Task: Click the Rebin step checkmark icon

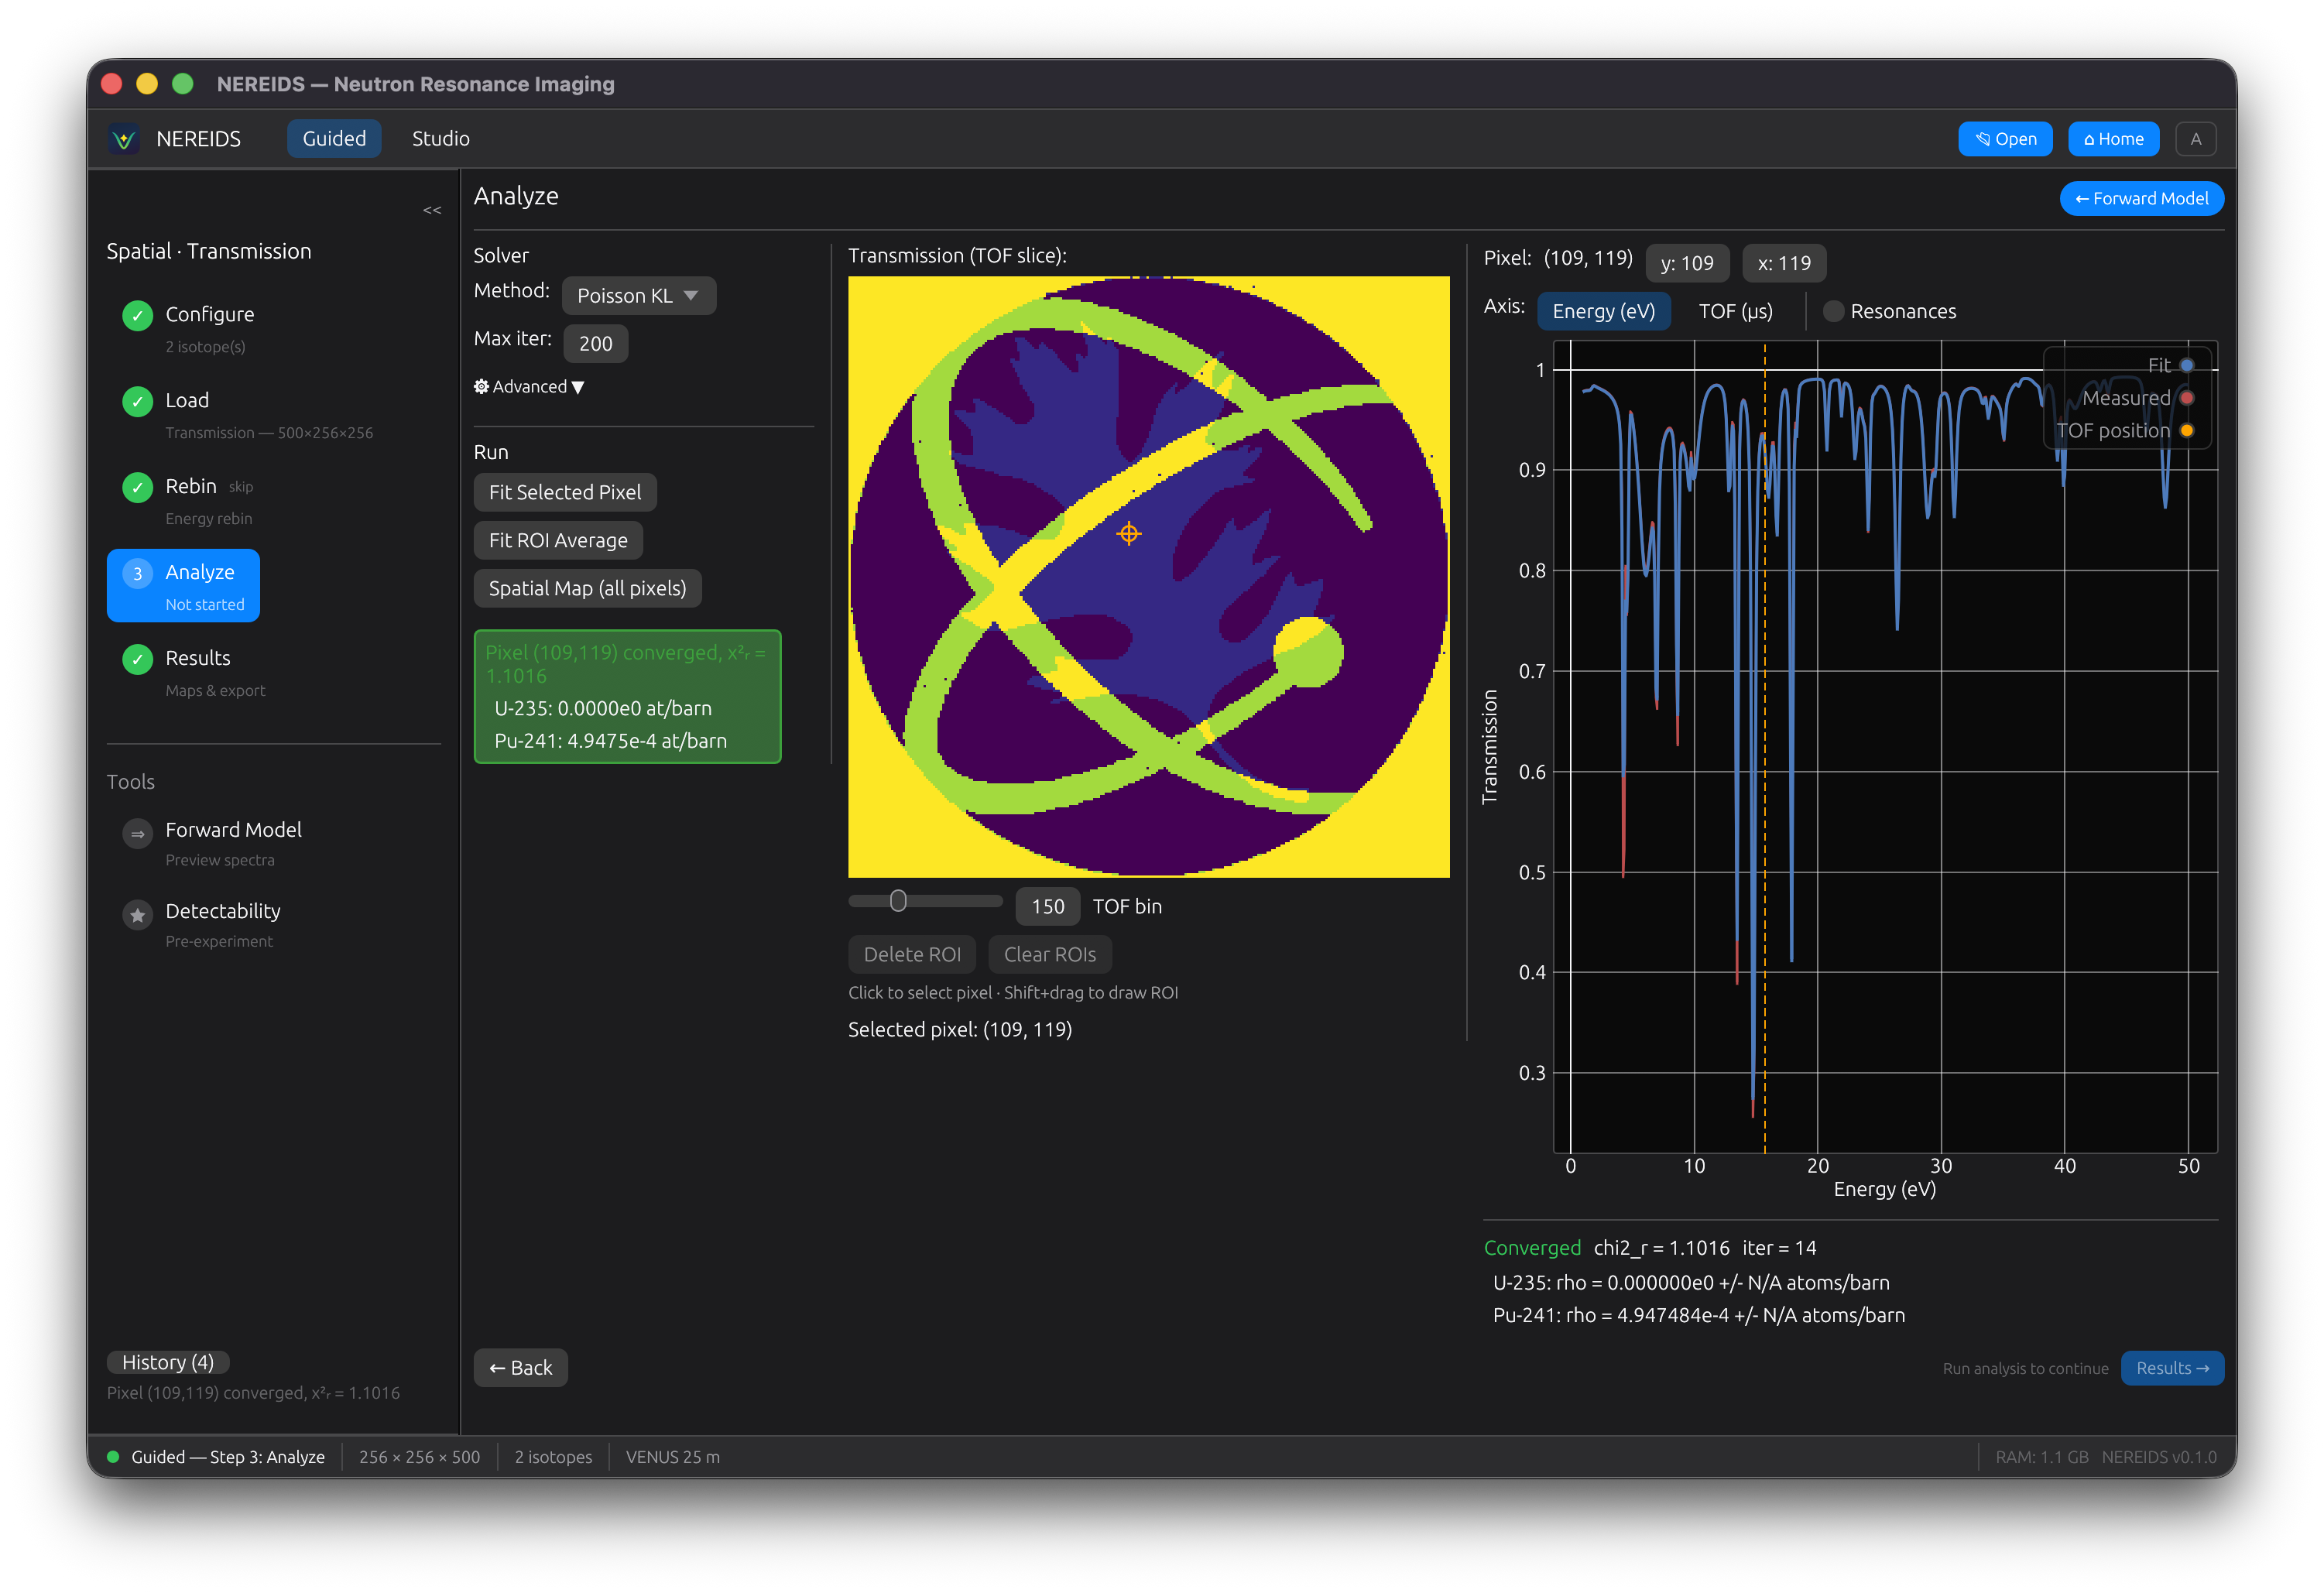Action: point(137,487)
